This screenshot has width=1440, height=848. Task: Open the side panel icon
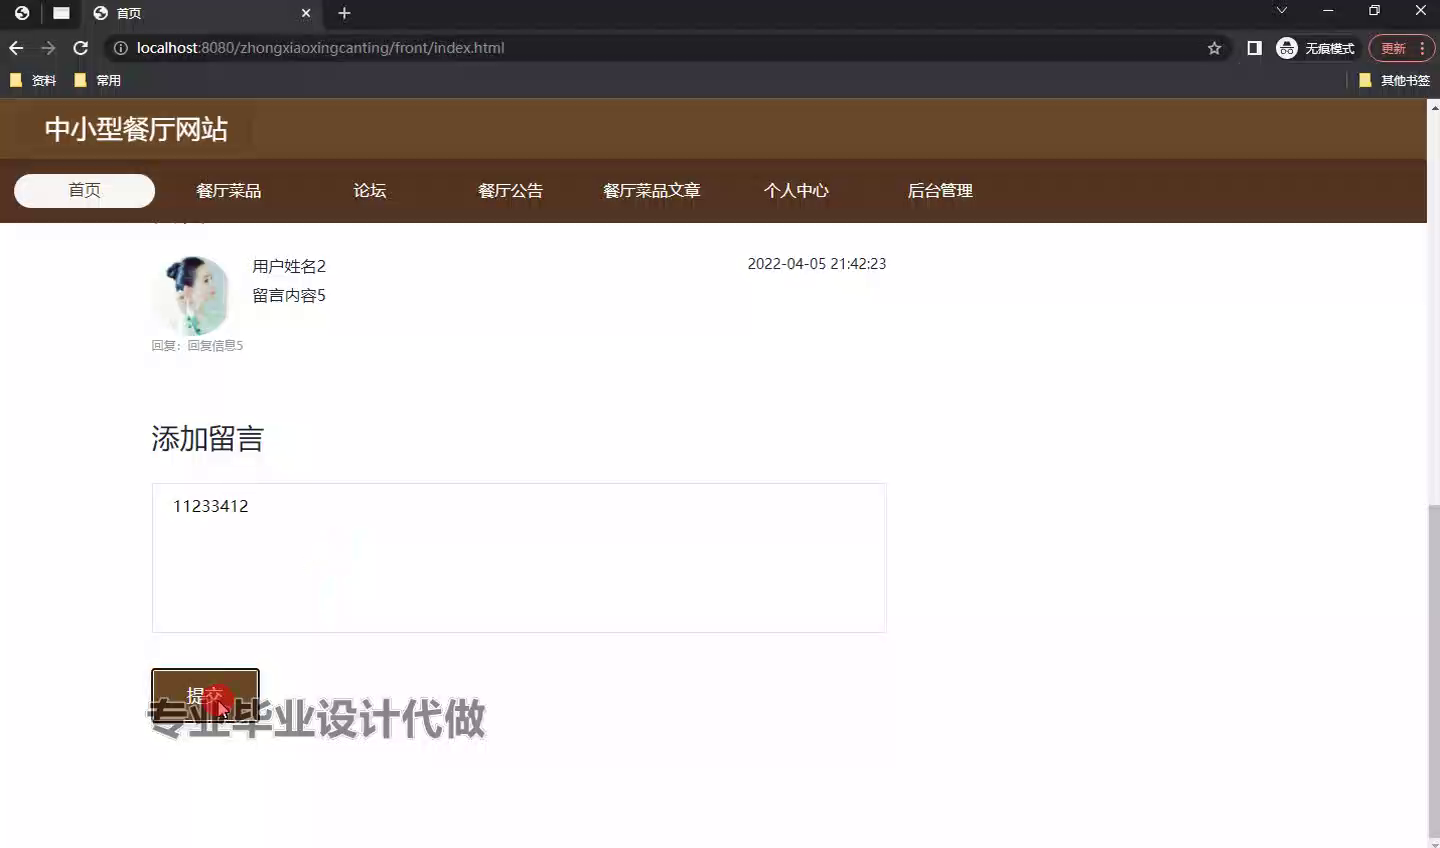(x=1254, y=48)
